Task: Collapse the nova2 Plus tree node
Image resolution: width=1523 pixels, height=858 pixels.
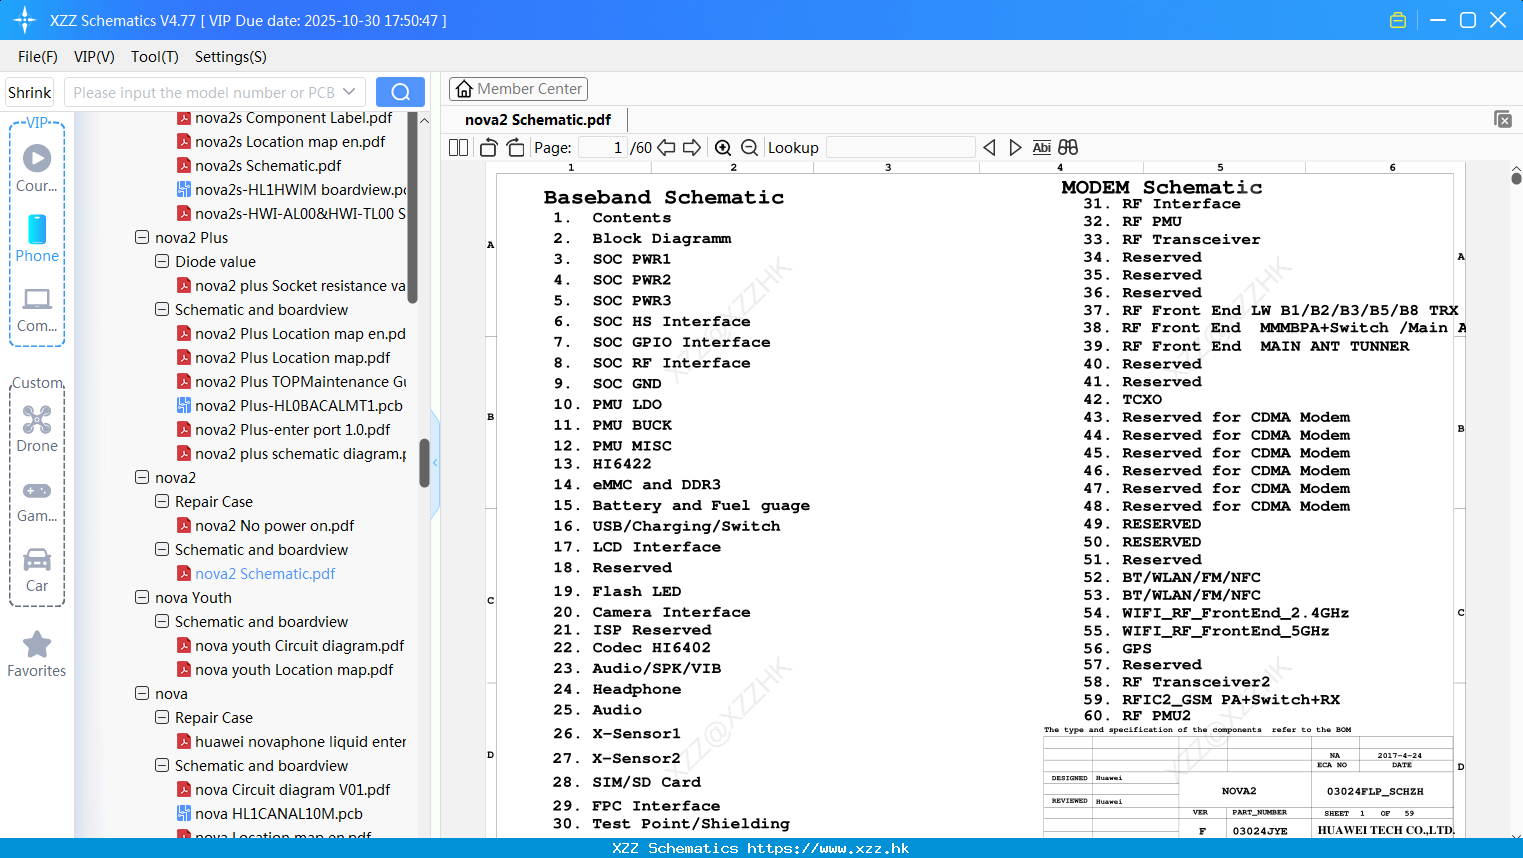Action: pos(142,238)
